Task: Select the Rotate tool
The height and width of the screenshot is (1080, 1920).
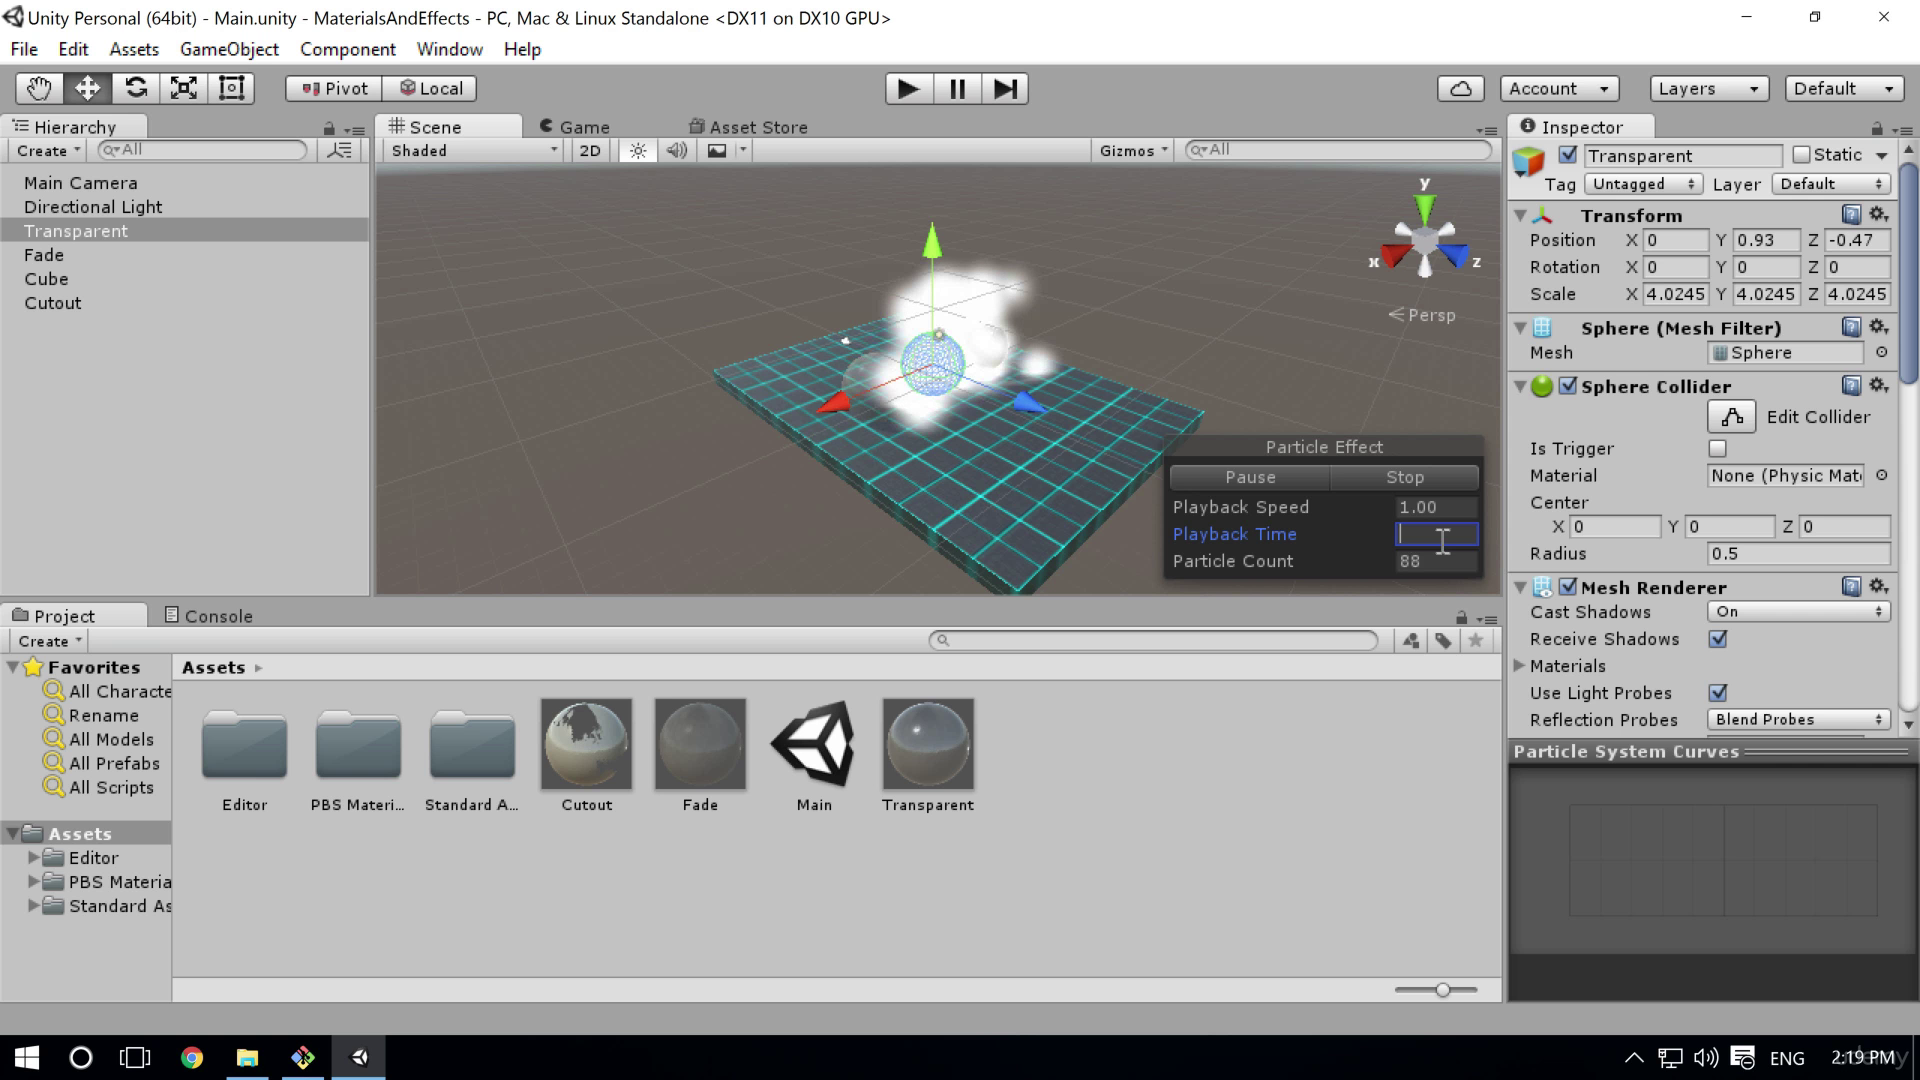Action: pyautogui.click(x=135, y=88)
